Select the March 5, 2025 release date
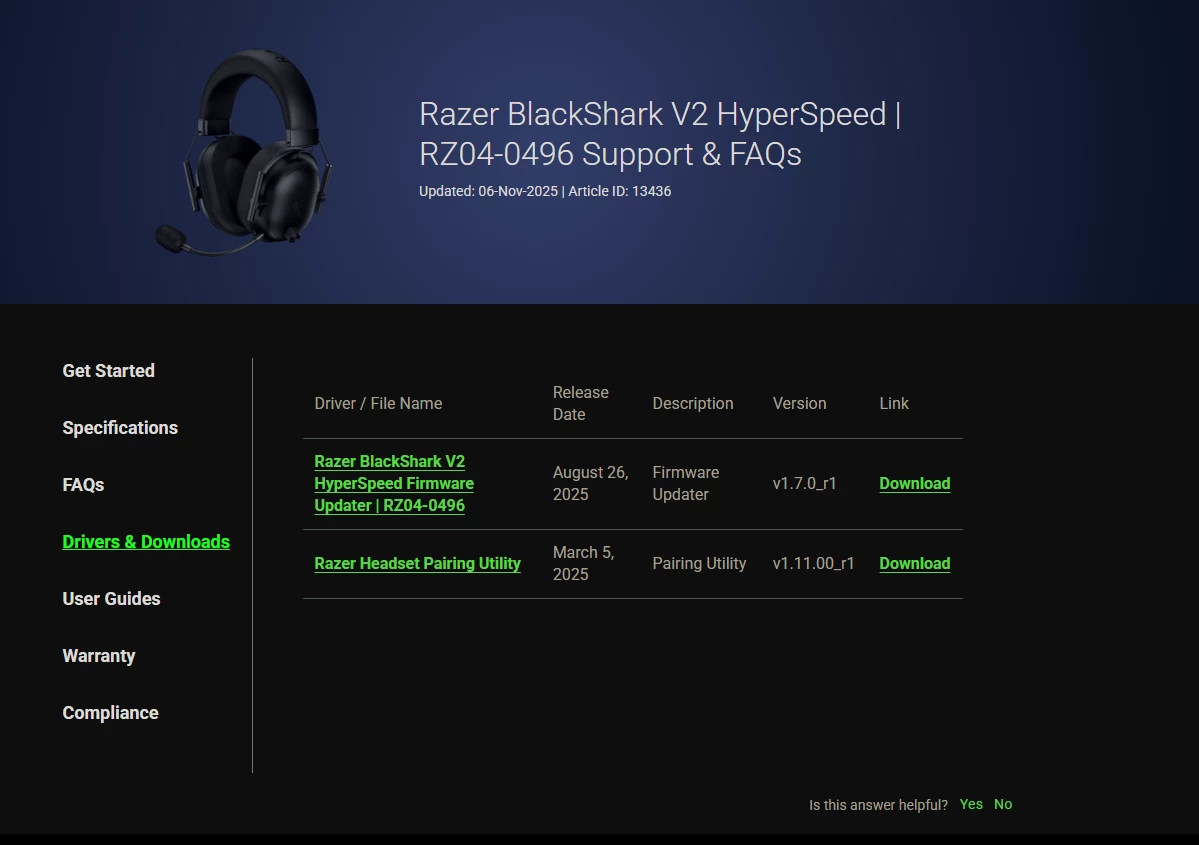This screenshot has width=1199, height=845. click(x=583, y=564)
